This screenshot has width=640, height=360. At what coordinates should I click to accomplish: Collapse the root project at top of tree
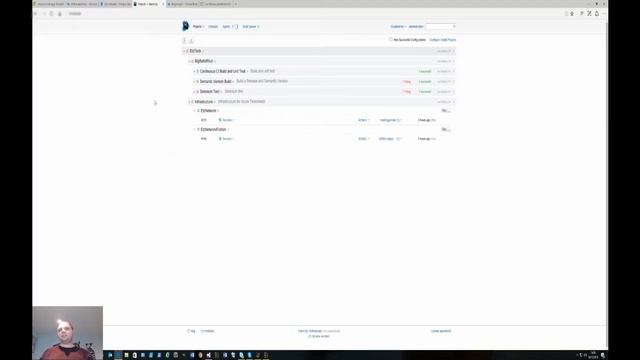pos(184,51)
